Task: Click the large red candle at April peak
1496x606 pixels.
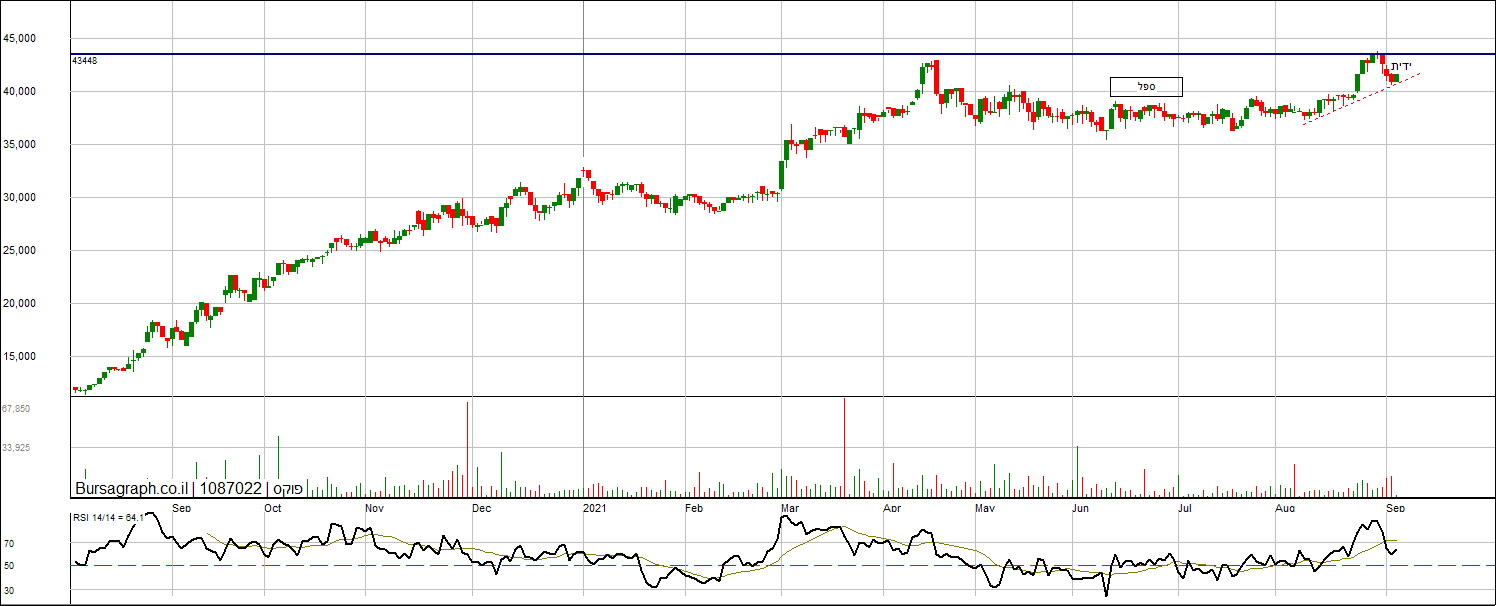Action: click(x=936, y=78)
